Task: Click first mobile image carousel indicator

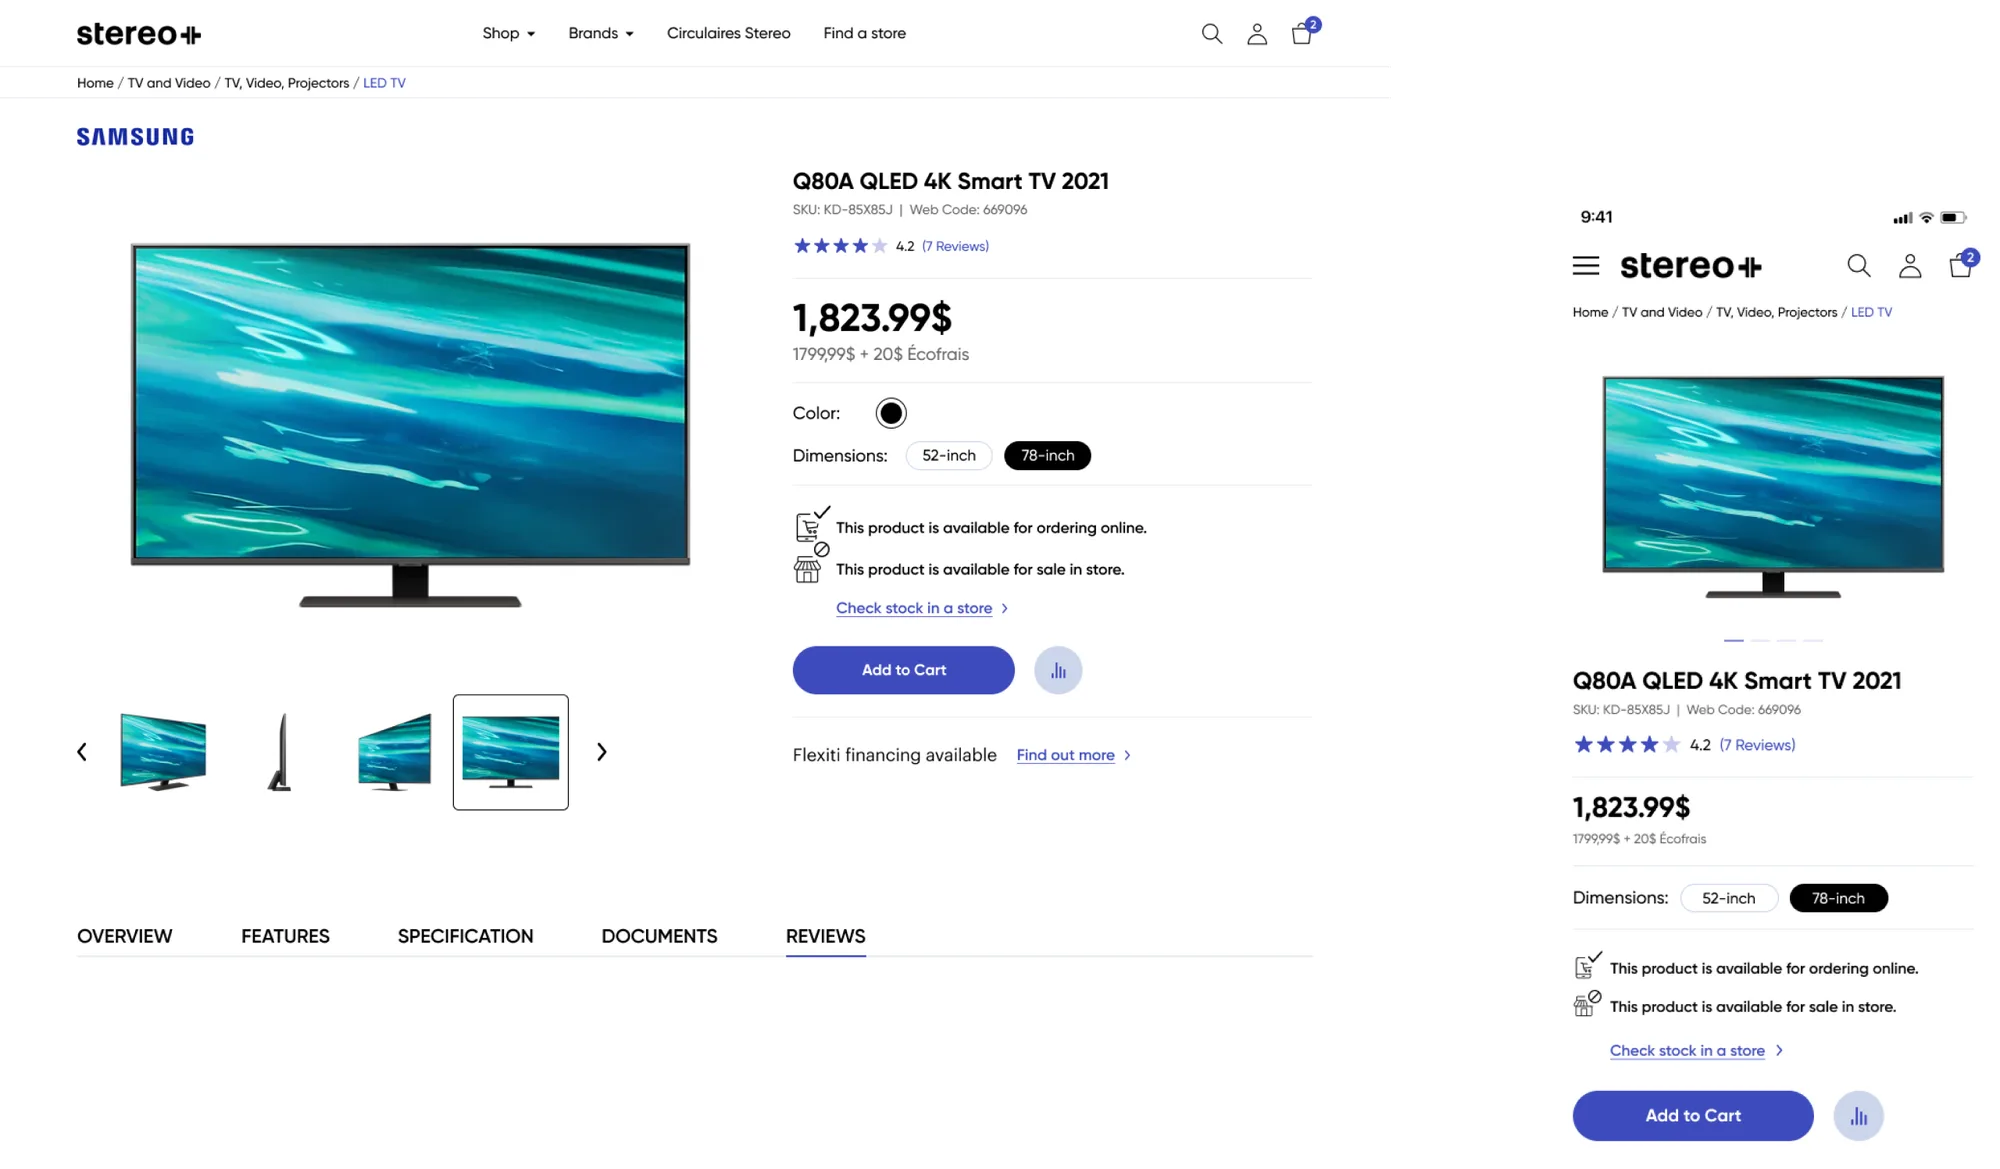Action: click(1734, 640)
